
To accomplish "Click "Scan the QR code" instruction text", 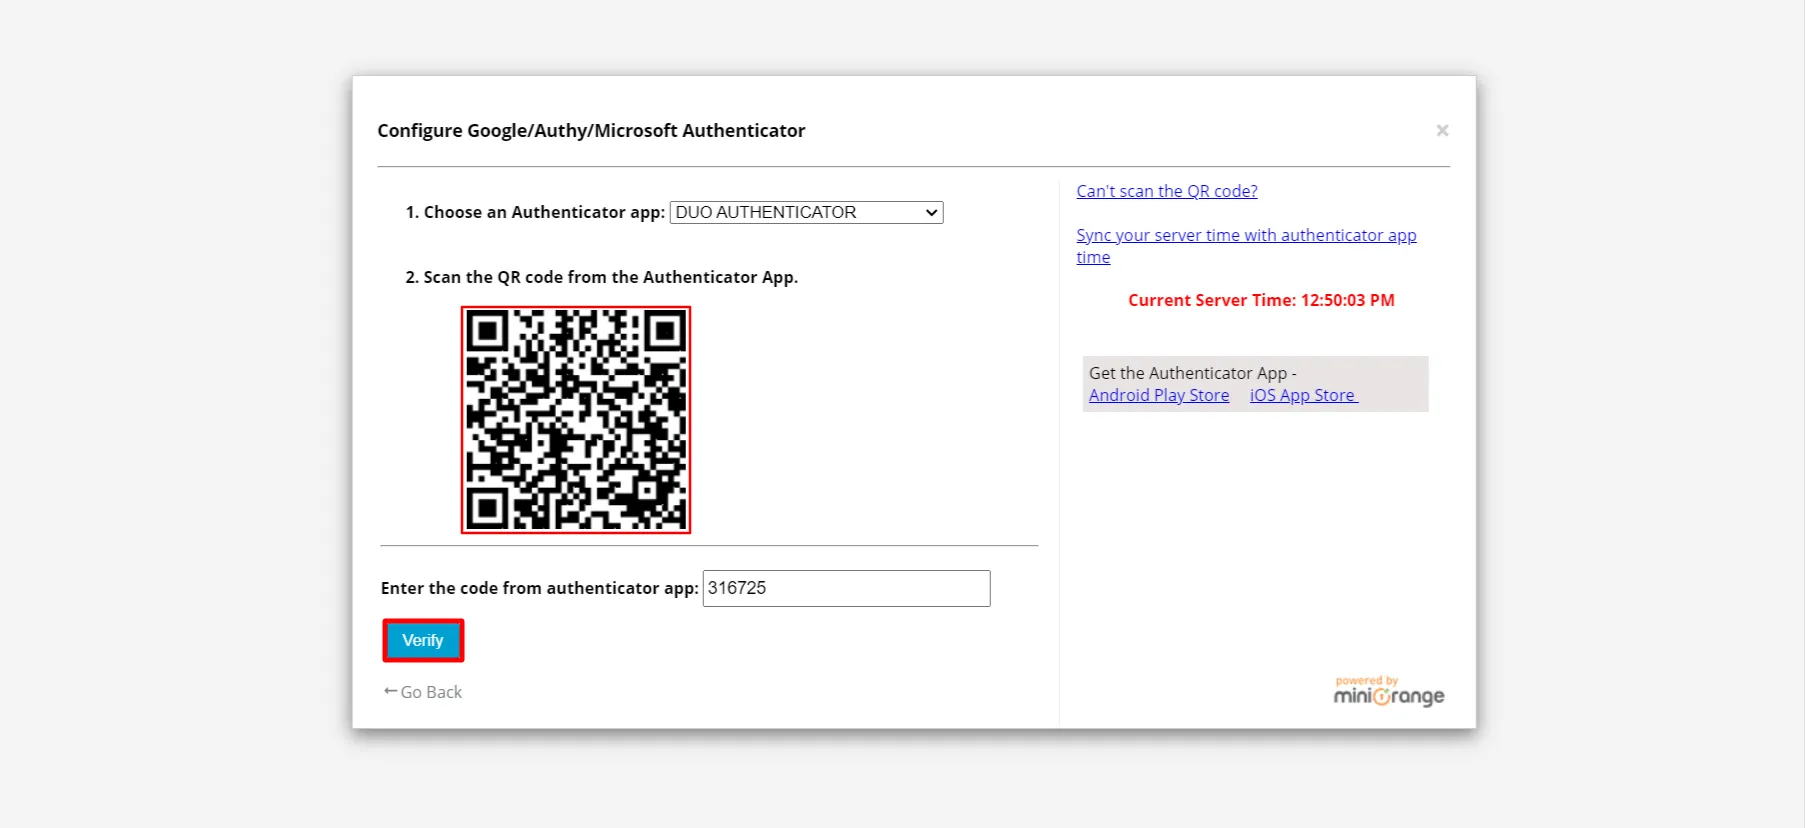I will tap(602, 277).
